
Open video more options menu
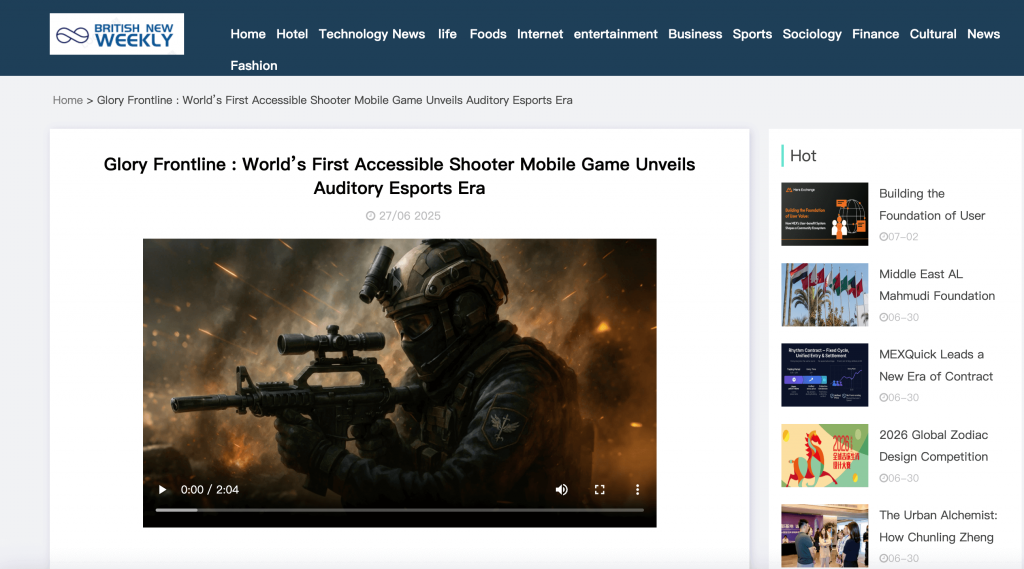[x=637, y=489]
